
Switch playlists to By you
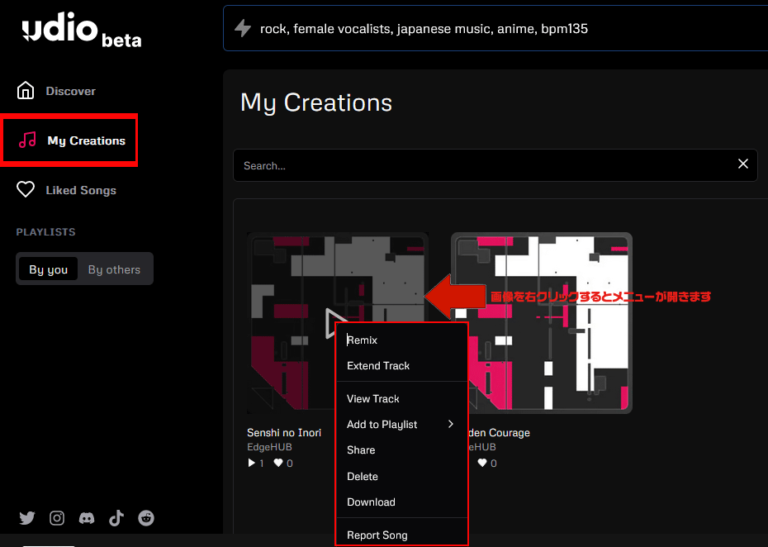48,270
